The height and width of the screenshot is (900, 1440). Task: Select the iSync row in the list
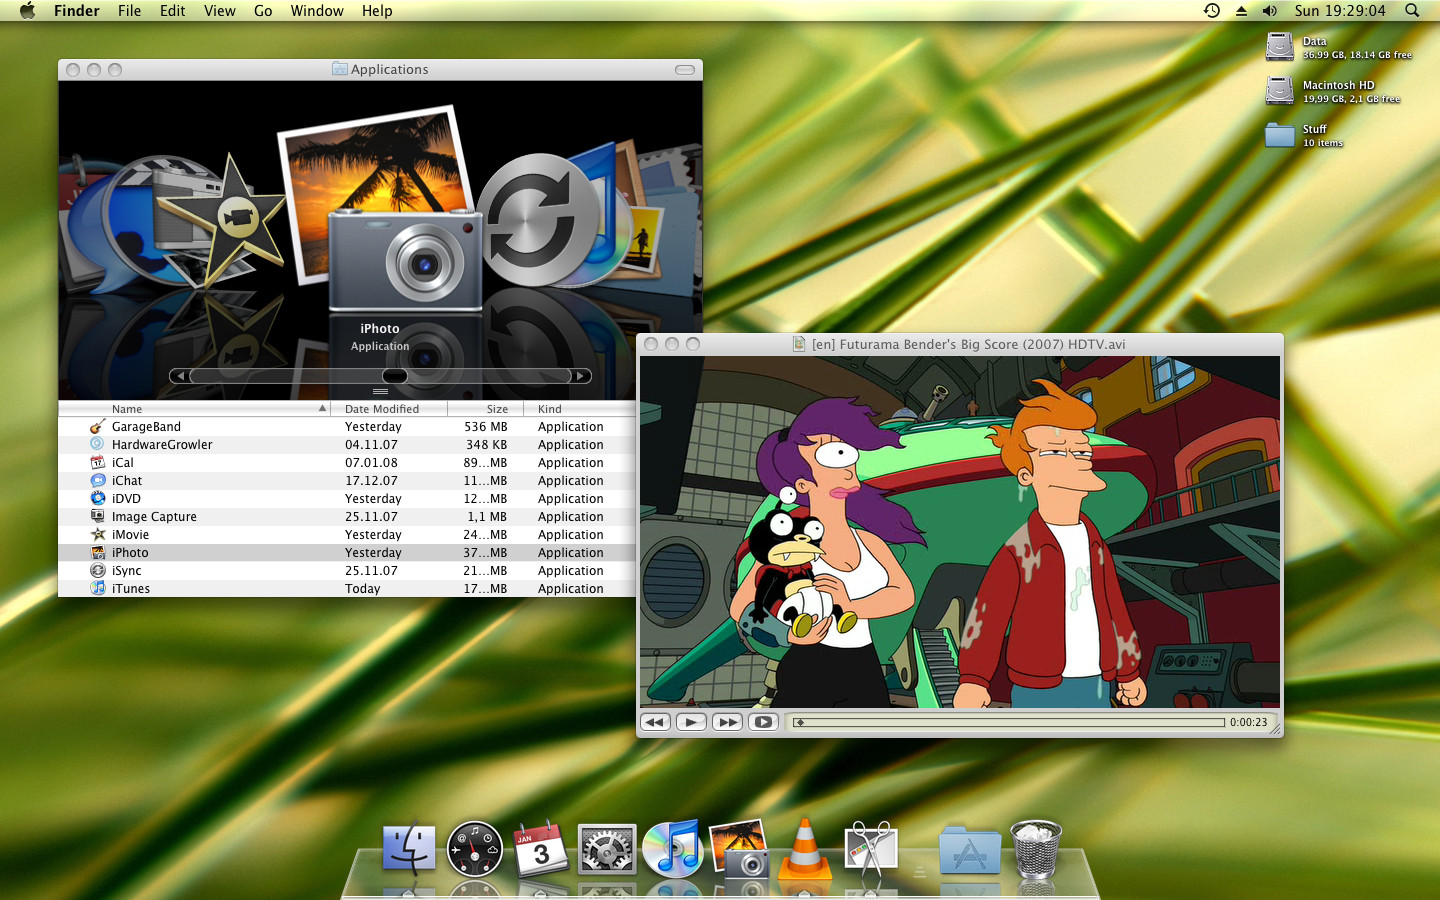[347, 571]
